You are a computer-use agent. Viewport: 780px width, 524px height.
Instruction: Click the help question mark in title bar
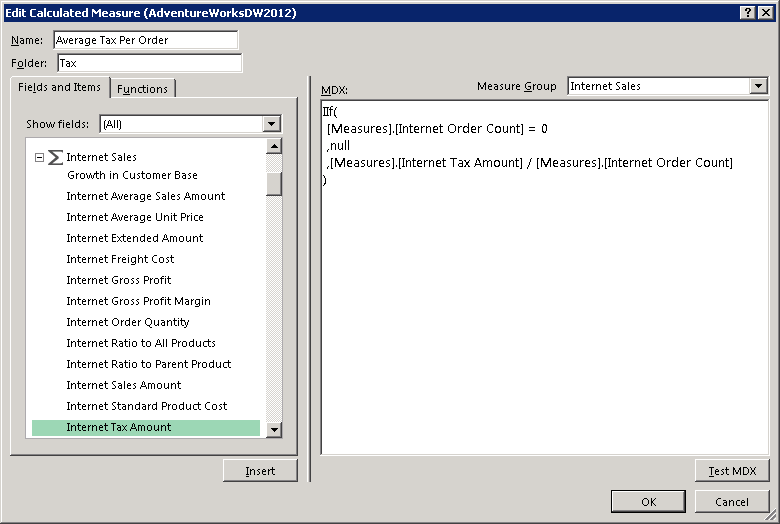coord(747,12)
